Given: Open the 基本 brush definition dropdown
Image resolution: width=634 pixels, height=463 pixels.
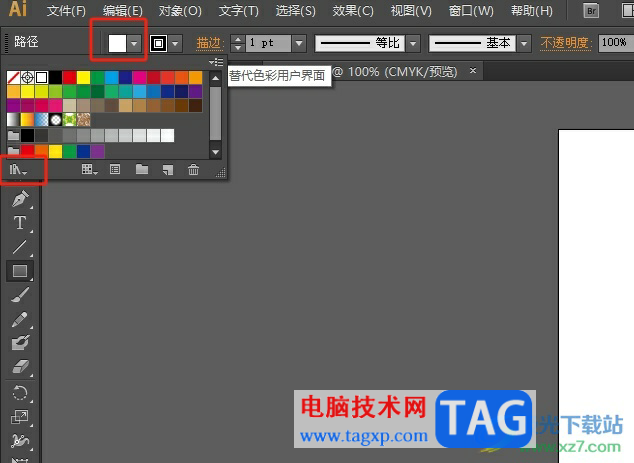Looking at the screenshot, I should click(x=524, y=43).
